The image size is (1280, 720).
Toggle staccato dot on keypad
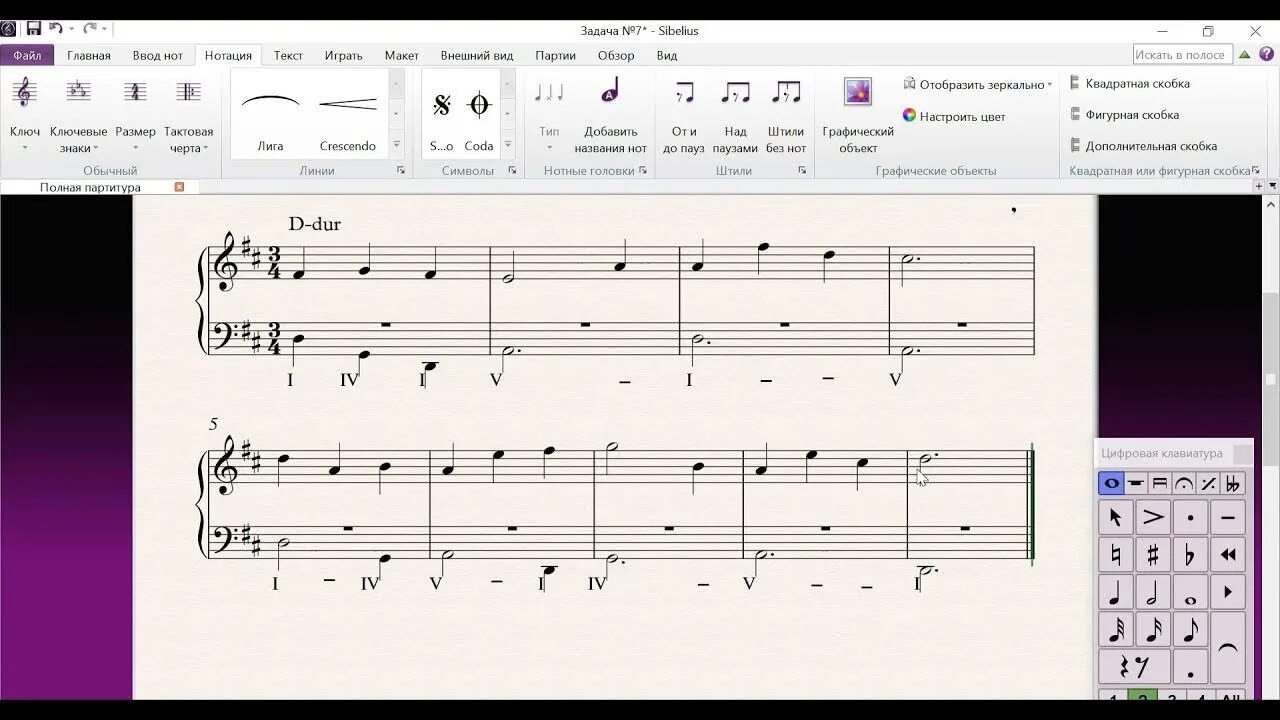tap(1190, 517)
